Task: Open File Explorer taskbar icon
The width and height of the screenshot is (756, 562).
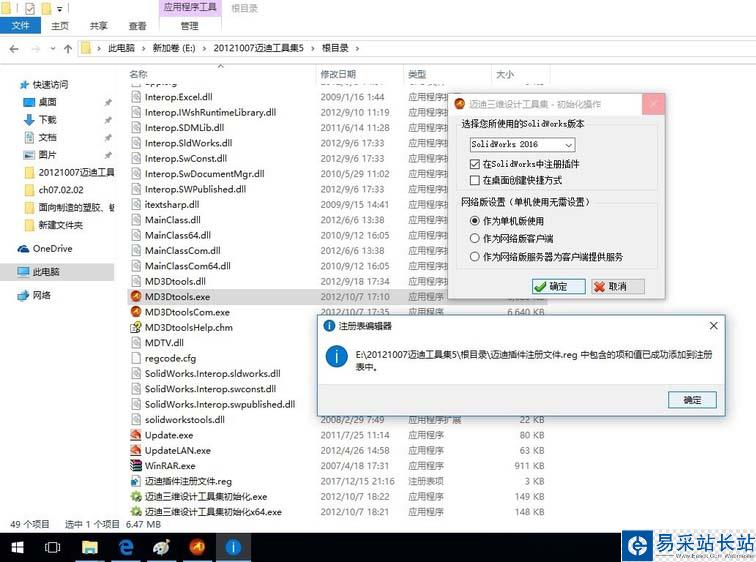Action: (90, 548)
